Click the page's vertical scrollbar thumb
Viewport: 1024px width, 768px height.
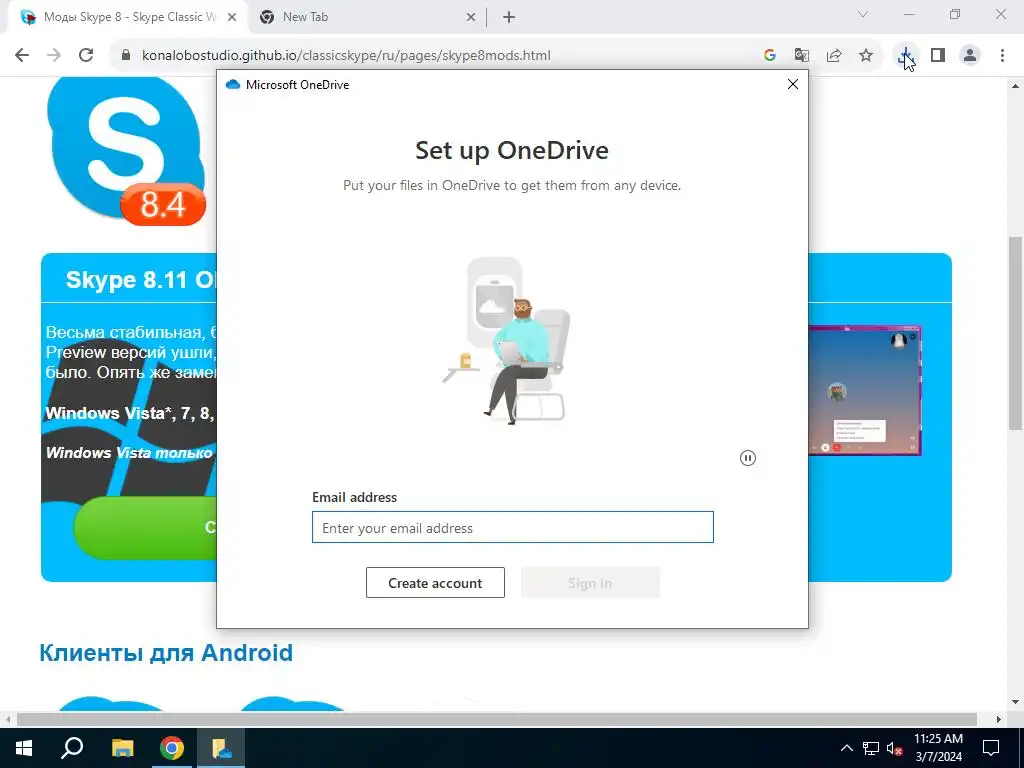[x=1016, y=333]
